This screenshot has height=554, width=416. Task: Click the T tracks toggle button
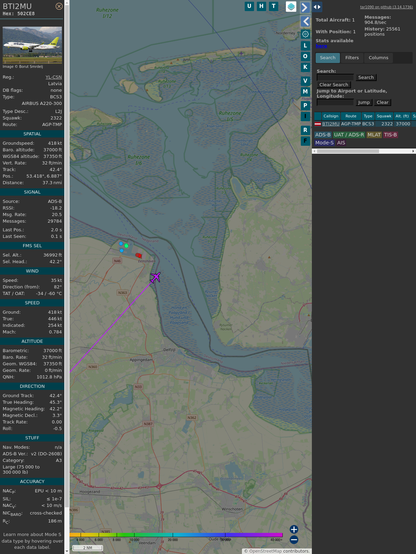[x=273, y=6]
